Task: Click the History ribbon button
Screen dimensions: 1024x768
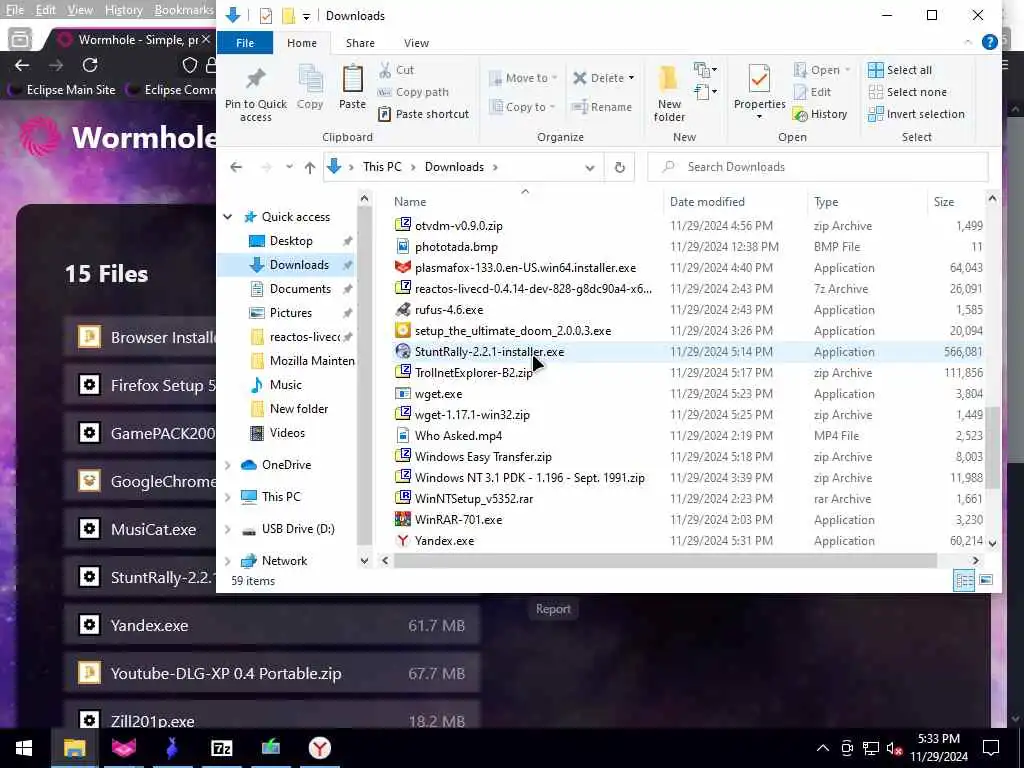Action: 820,114
